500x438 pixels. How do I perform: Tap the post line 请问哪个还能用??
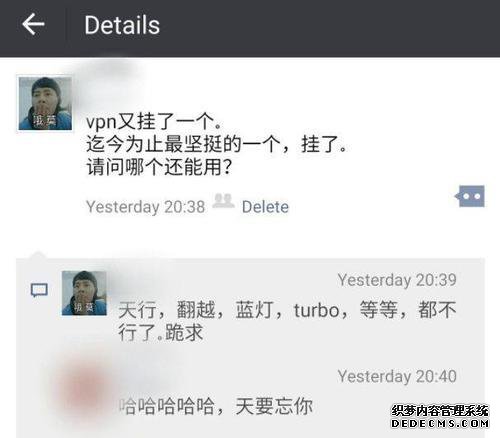click(159, 167)
